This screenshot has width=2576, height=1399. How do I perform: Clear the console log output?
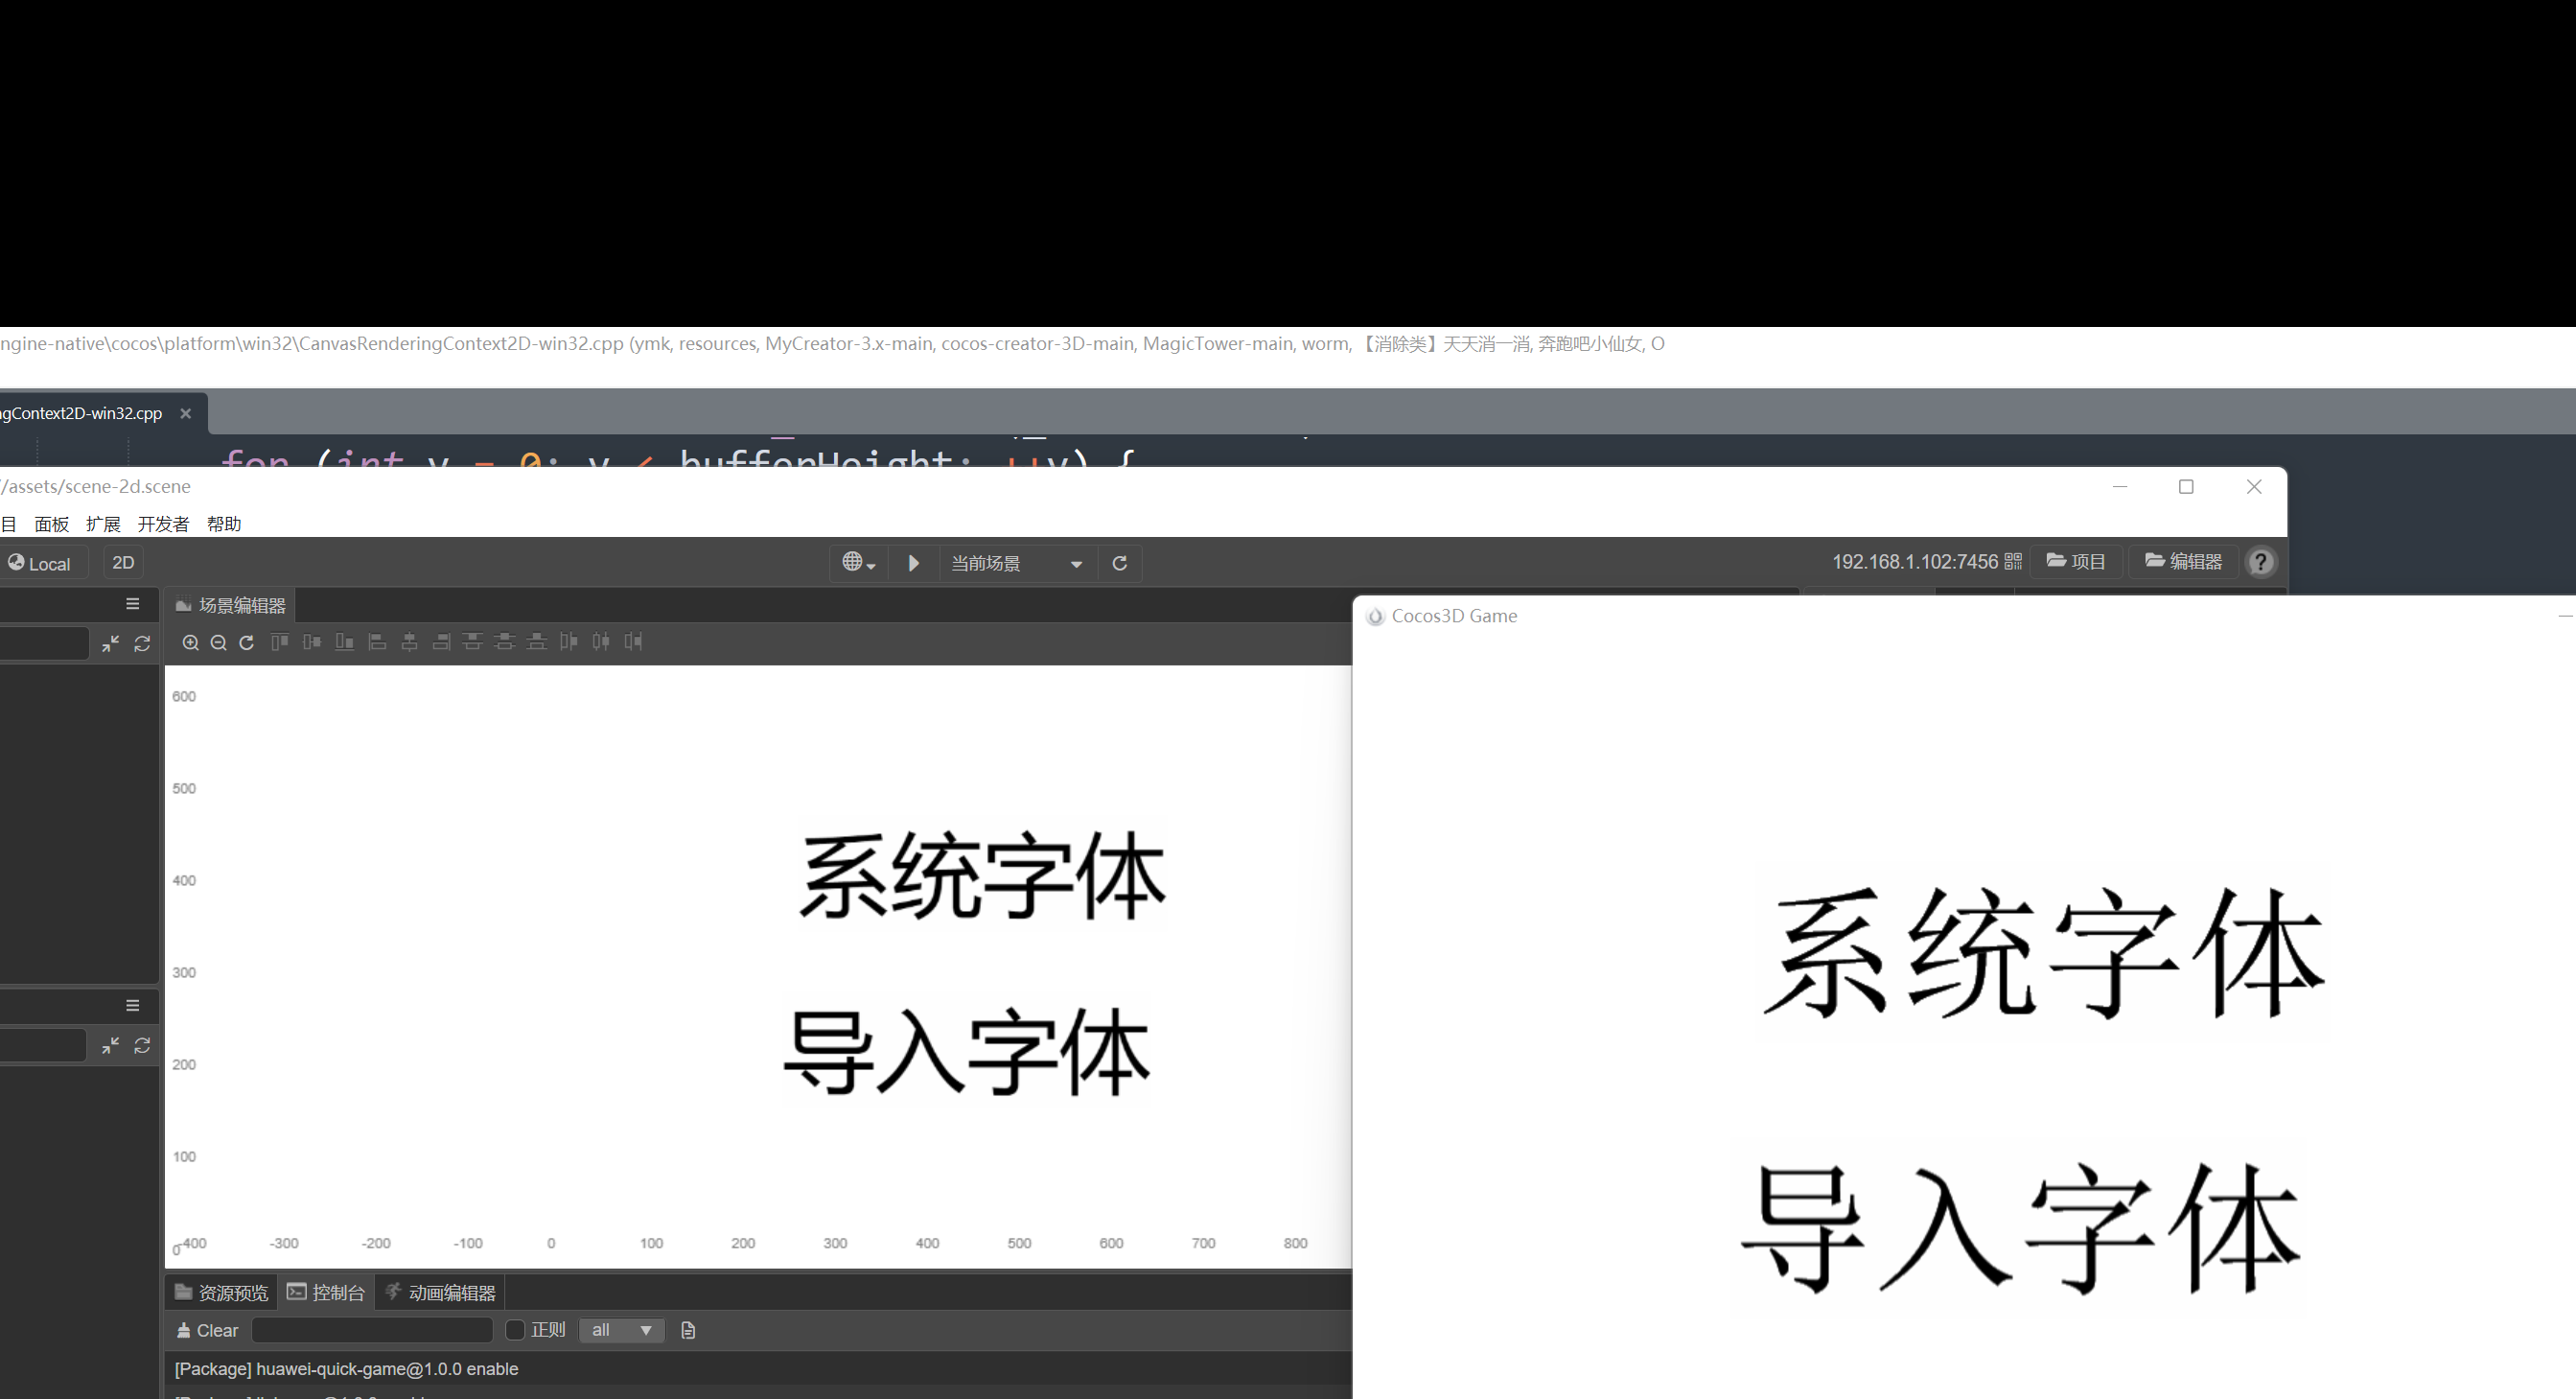tap(207, 1330)
